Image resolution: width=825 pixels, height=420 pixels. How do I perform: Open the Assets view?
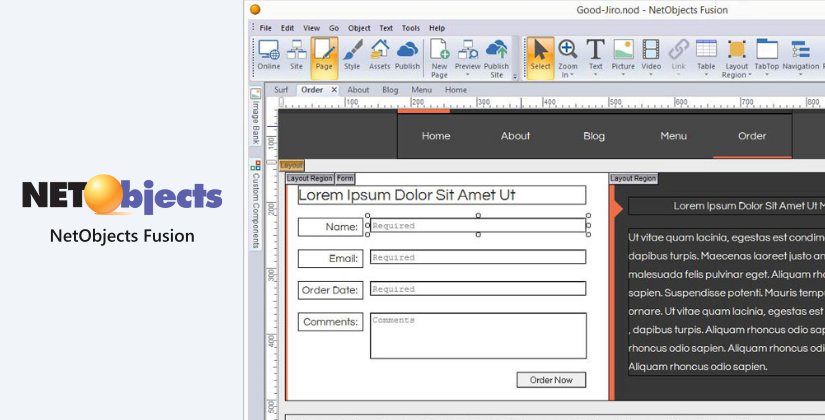coord(379,54)
